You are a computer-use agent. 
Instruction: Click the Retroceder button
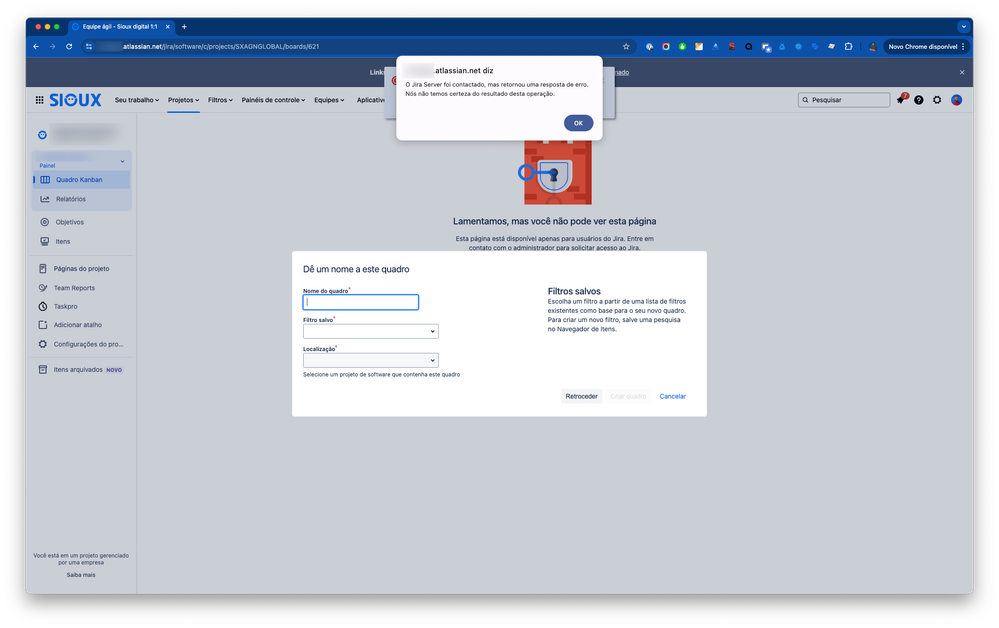[x=581, y=396]
